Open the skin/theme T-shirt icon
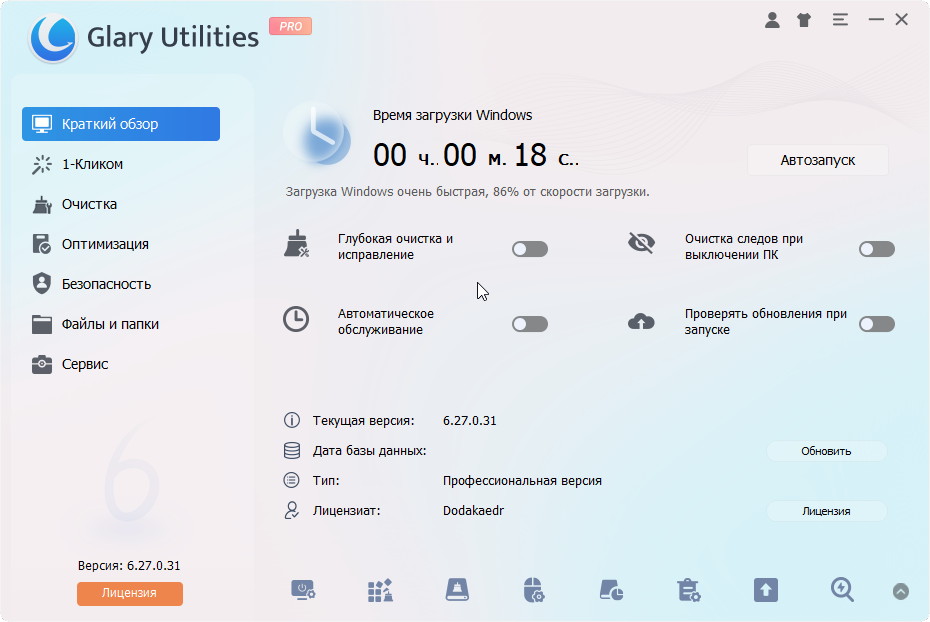The height and width of the screenshot is (622, 930). pos(804,20)
